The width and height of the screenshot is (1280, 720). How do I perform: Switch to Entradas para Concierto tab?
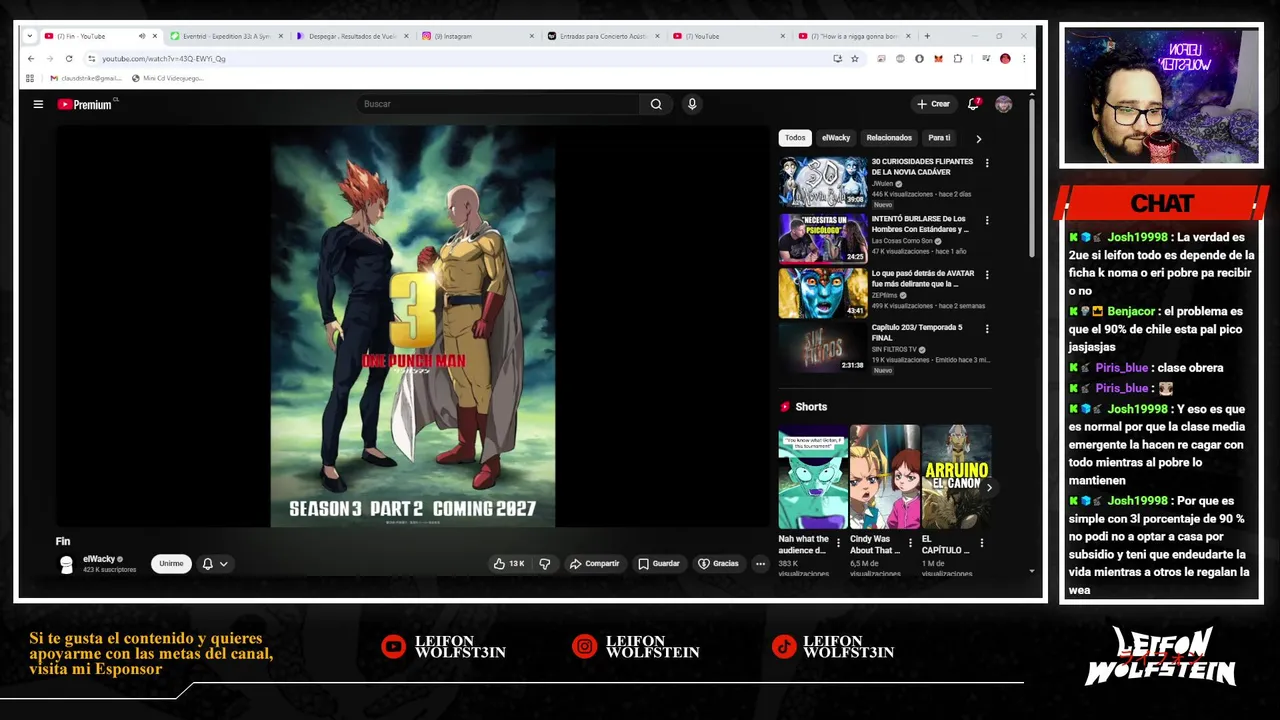tap(603, 36)
